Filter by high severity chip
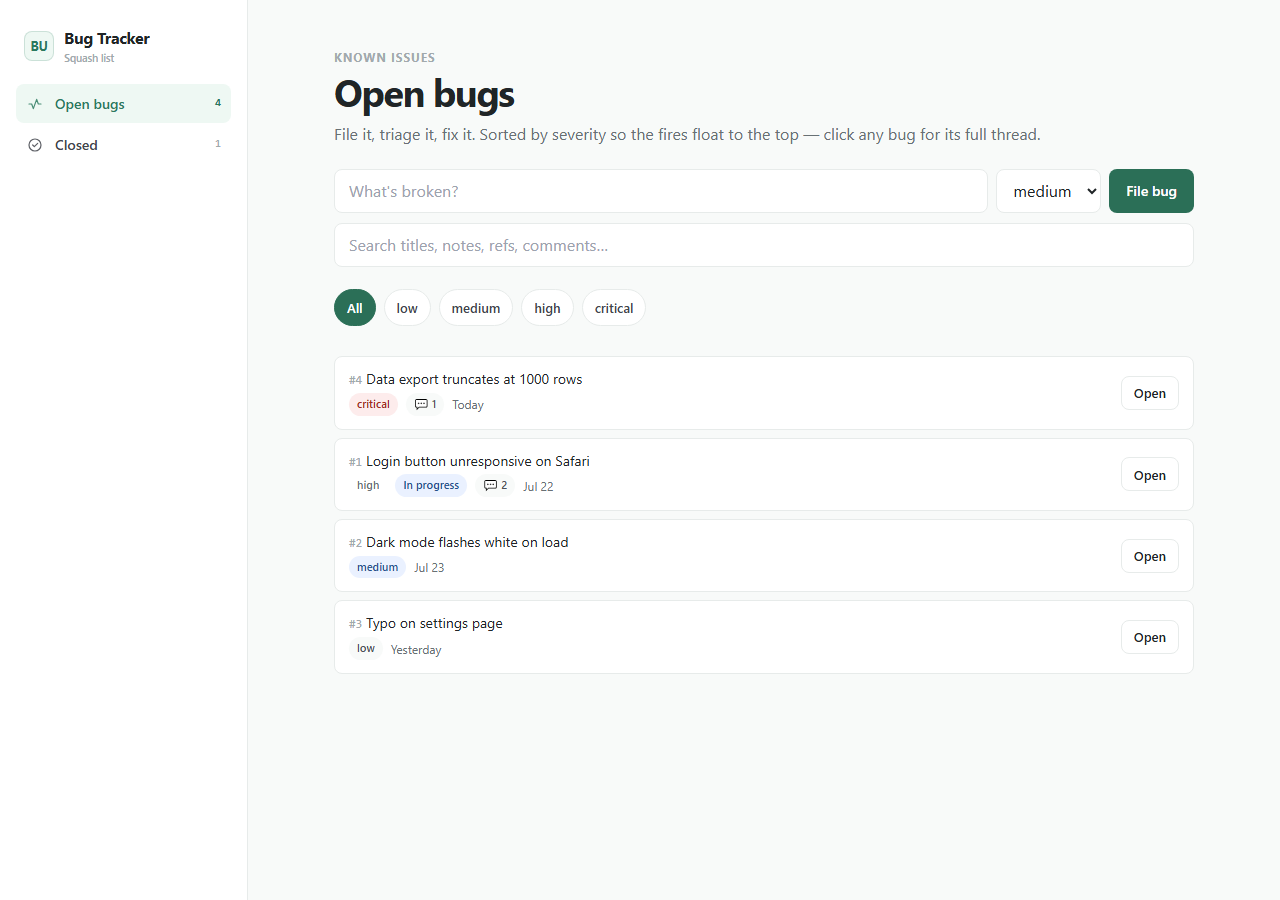Screen dimensions: 1280x900 click(547, 308)
